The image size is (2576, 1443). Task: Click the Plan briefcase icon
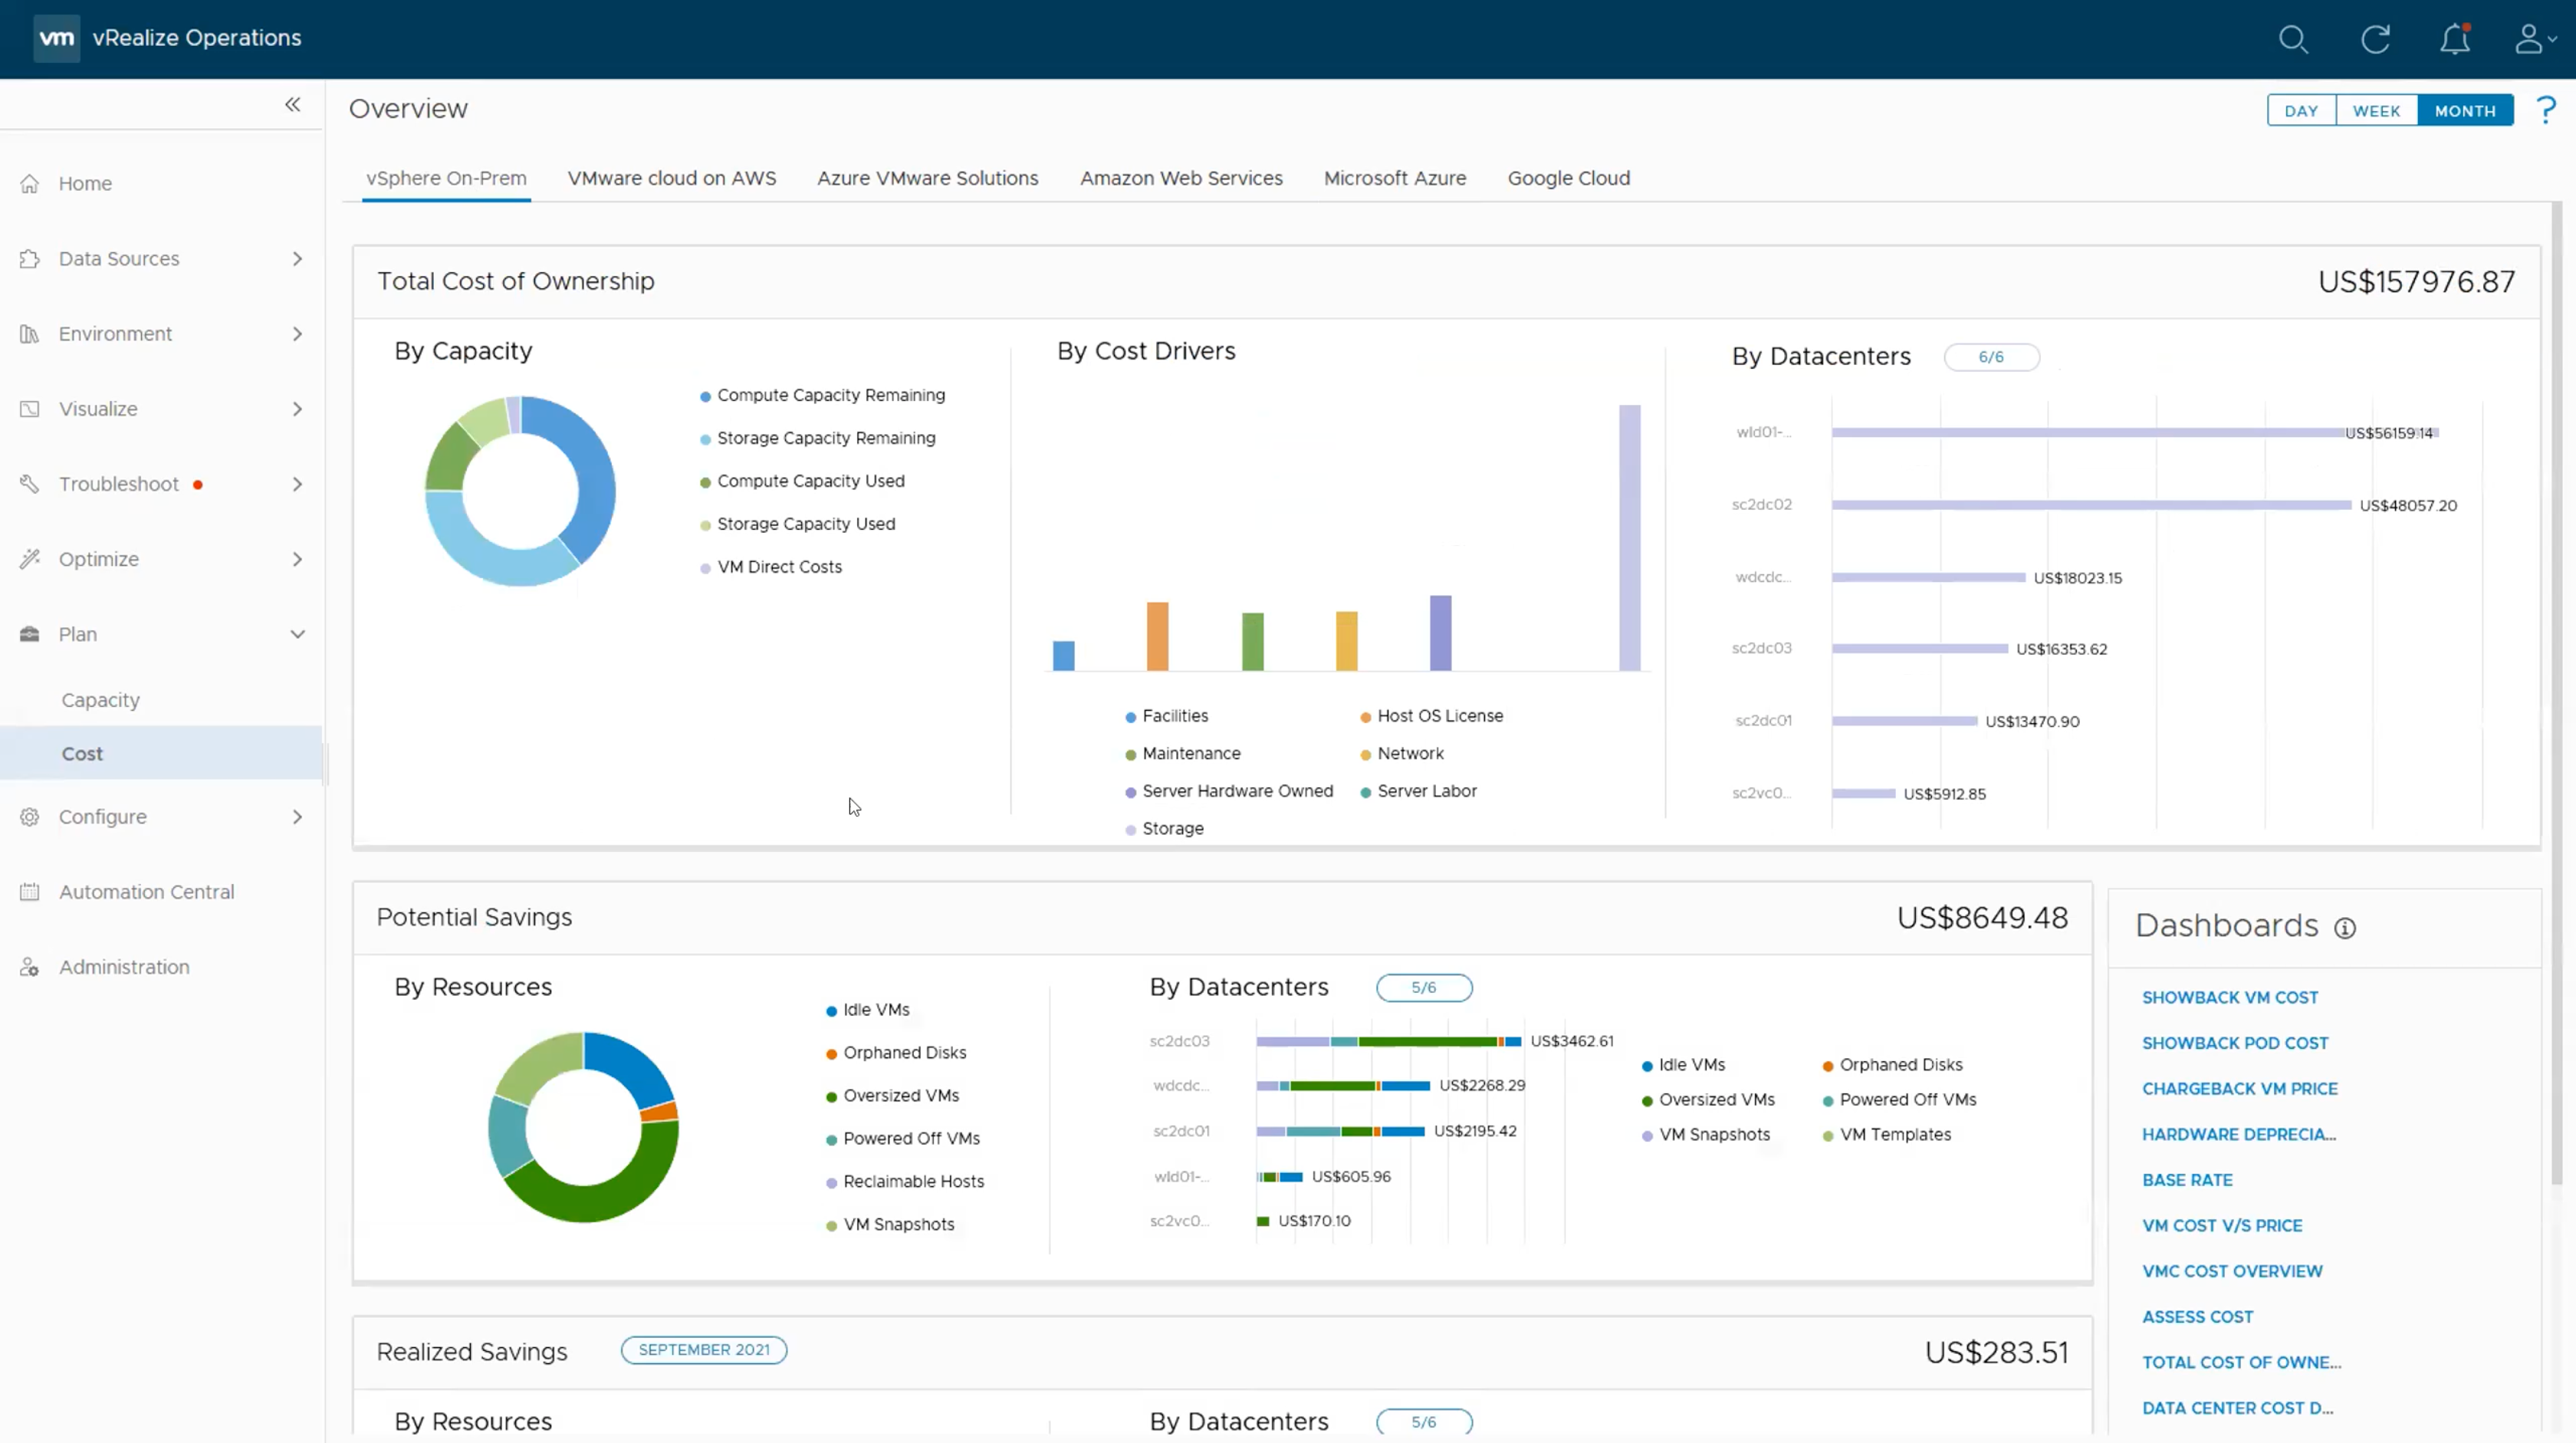click(x=30, y=634)
